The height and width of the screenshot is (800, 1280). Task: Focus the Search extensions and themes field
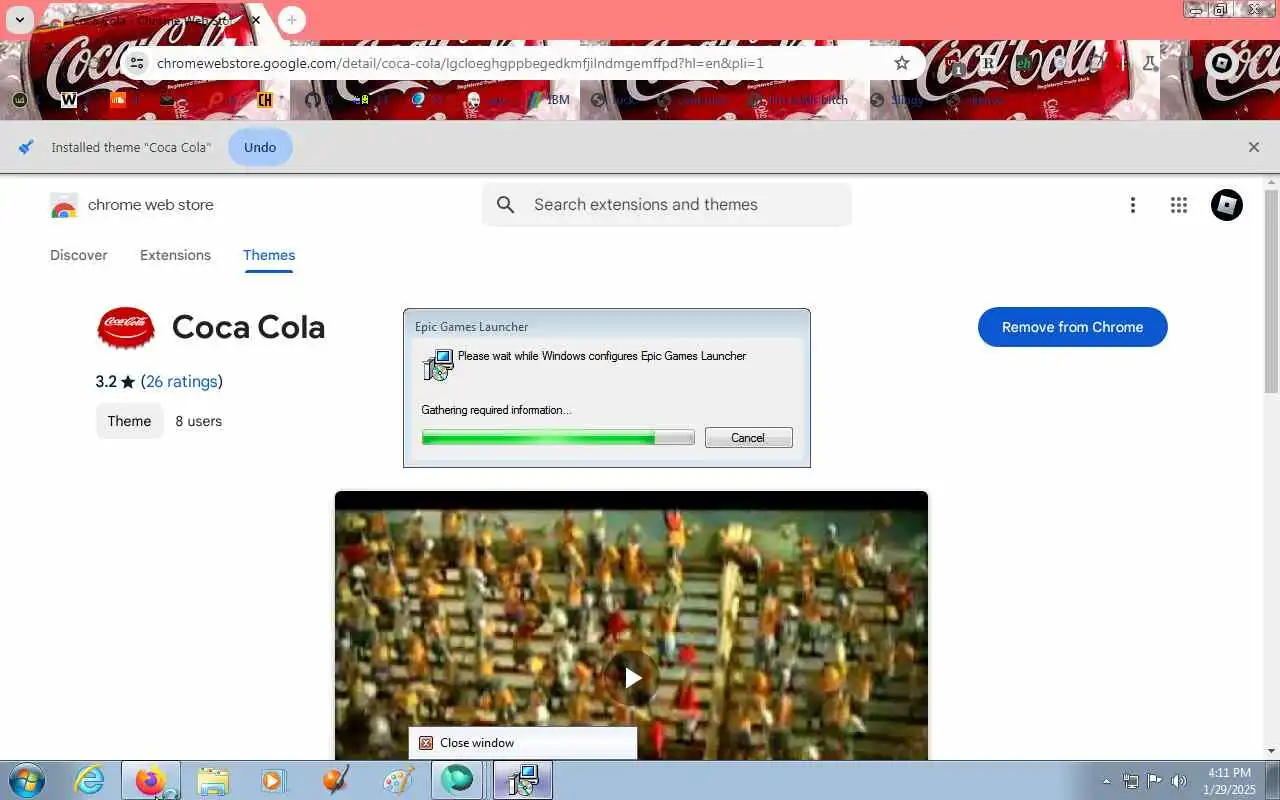(667, 205)
